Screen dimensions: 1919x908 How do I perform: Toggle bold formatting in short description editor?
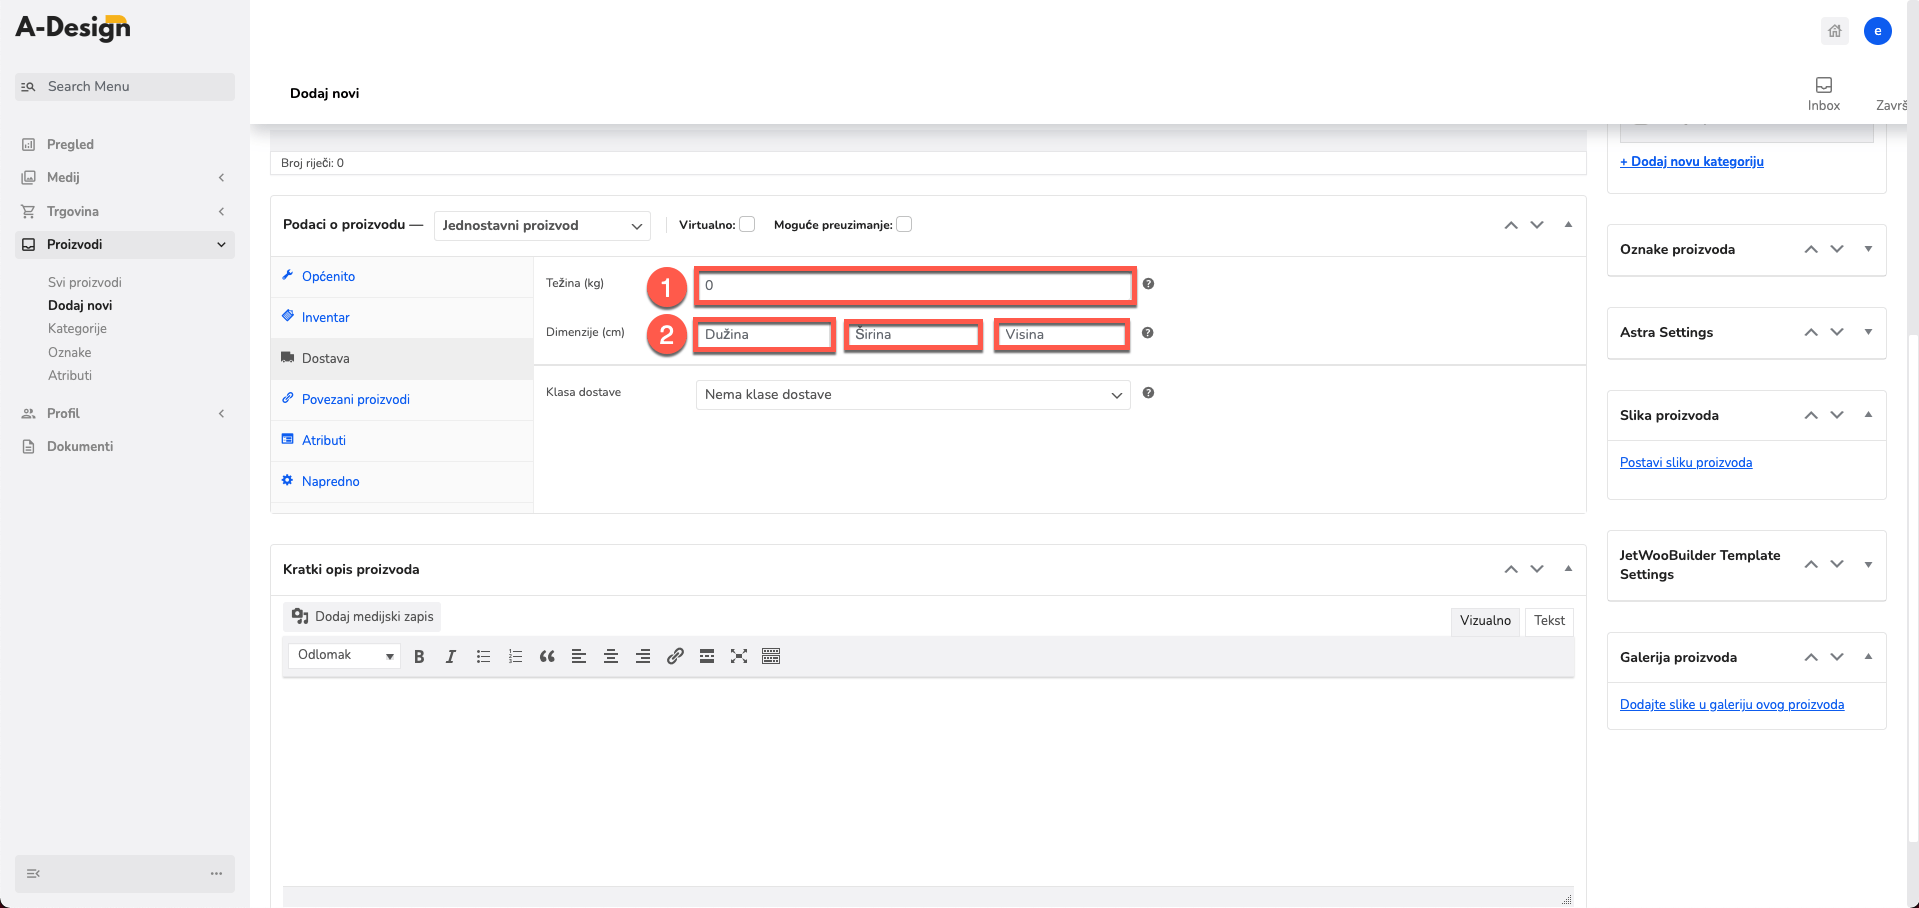tap(419, 656)
